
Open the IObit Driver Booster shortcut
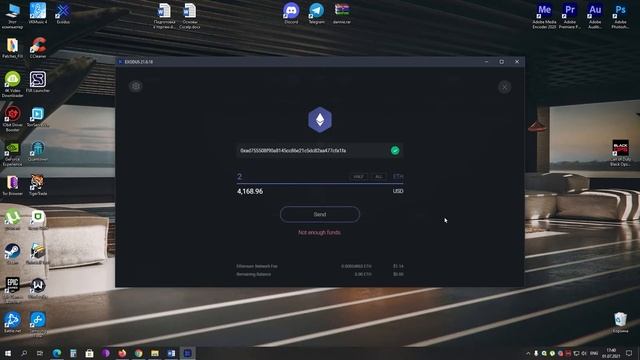pos(12,118)
